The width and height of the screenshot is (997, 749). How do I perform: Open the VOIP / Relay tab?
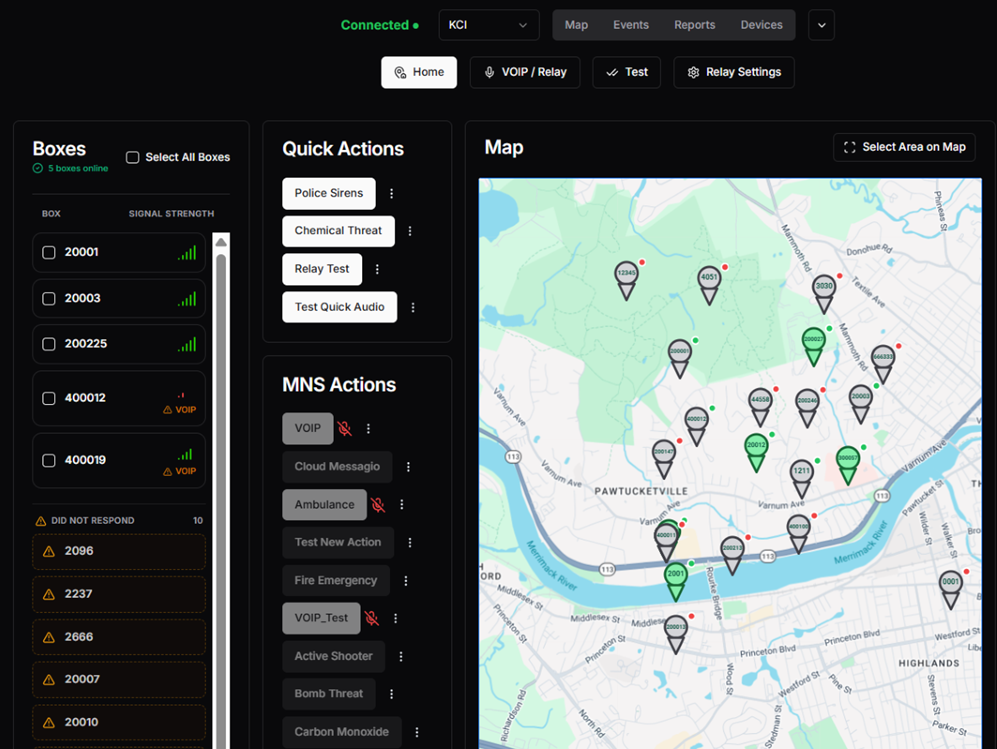tap(525, 72)
